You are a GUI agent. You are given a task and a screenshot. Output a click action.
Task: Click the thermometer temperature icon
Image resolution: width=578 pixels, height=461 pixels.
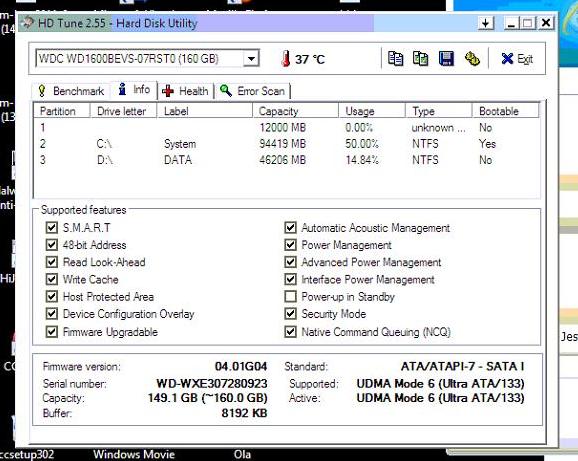pos(285,59)
